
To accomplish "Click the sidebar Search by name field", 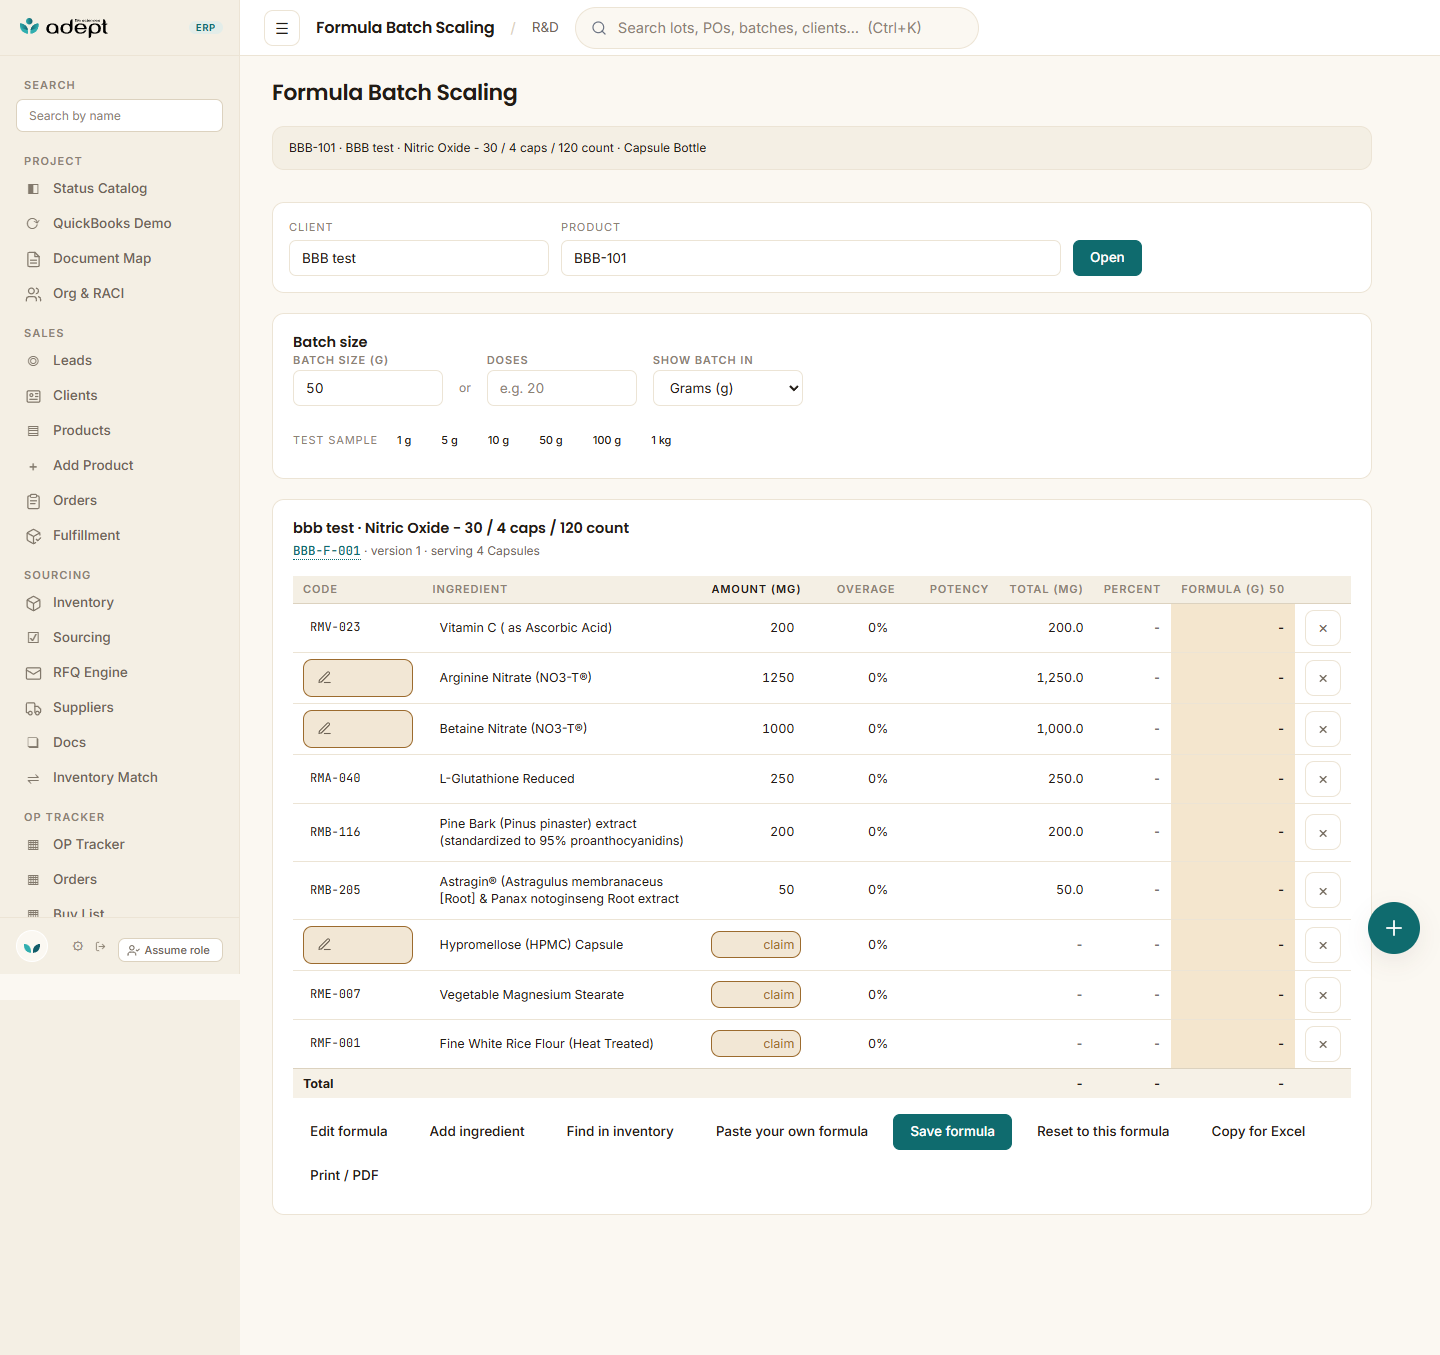I will (x=119, y=115).
